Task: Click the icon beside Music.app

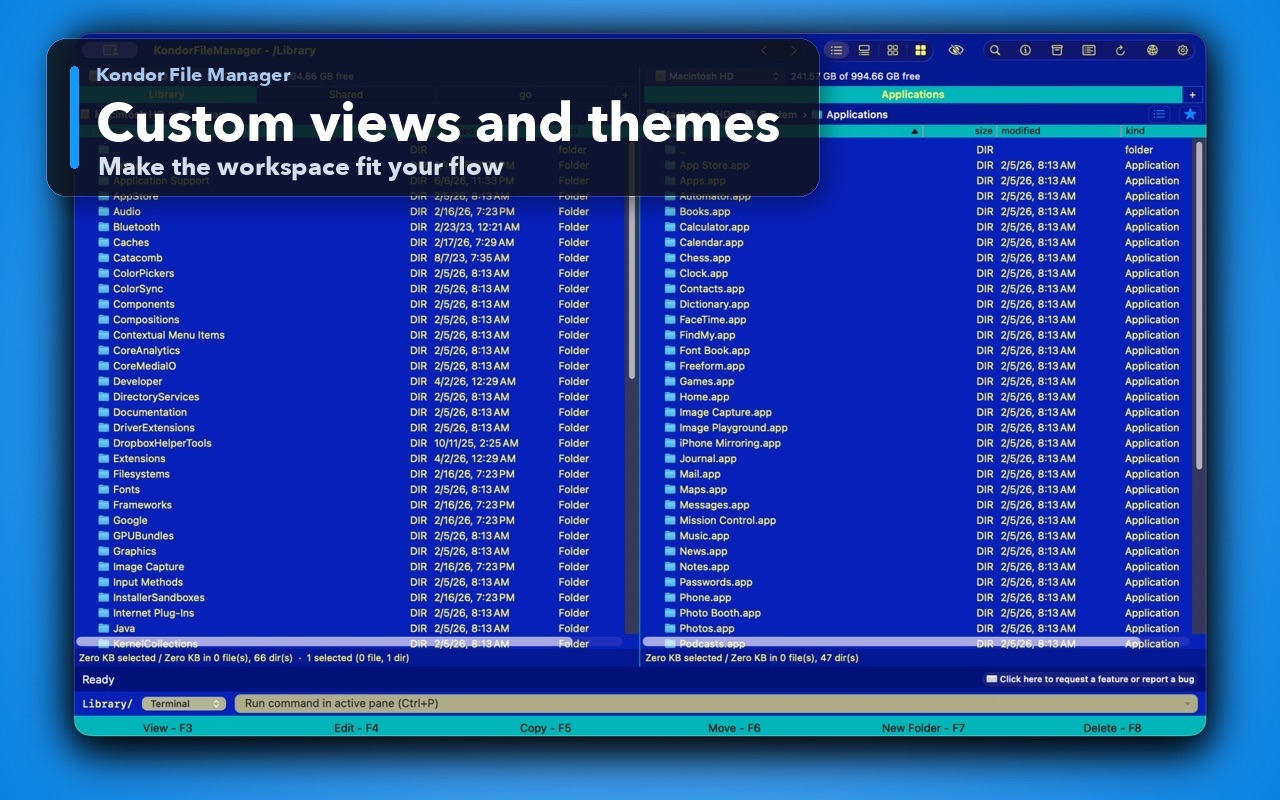Action: coord(671,536)
